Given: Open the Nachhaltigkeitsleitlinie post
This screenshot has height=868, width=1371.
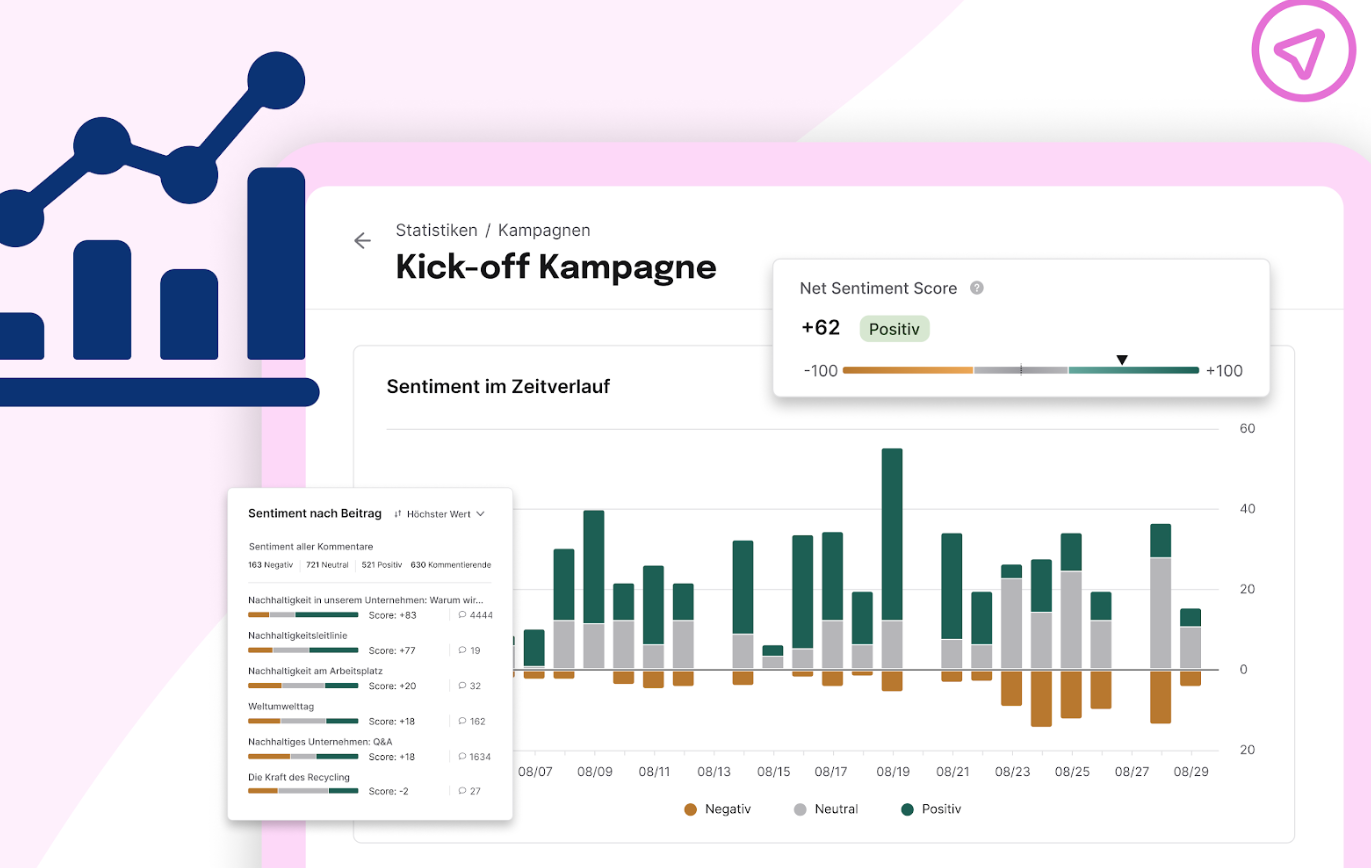Looking at the screenshot, I should click(x=298, y=636).
